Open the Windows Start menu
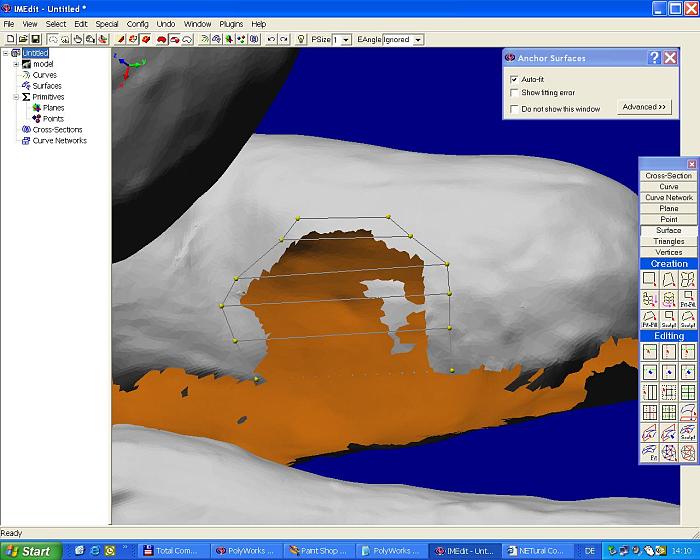 [30, 550]
